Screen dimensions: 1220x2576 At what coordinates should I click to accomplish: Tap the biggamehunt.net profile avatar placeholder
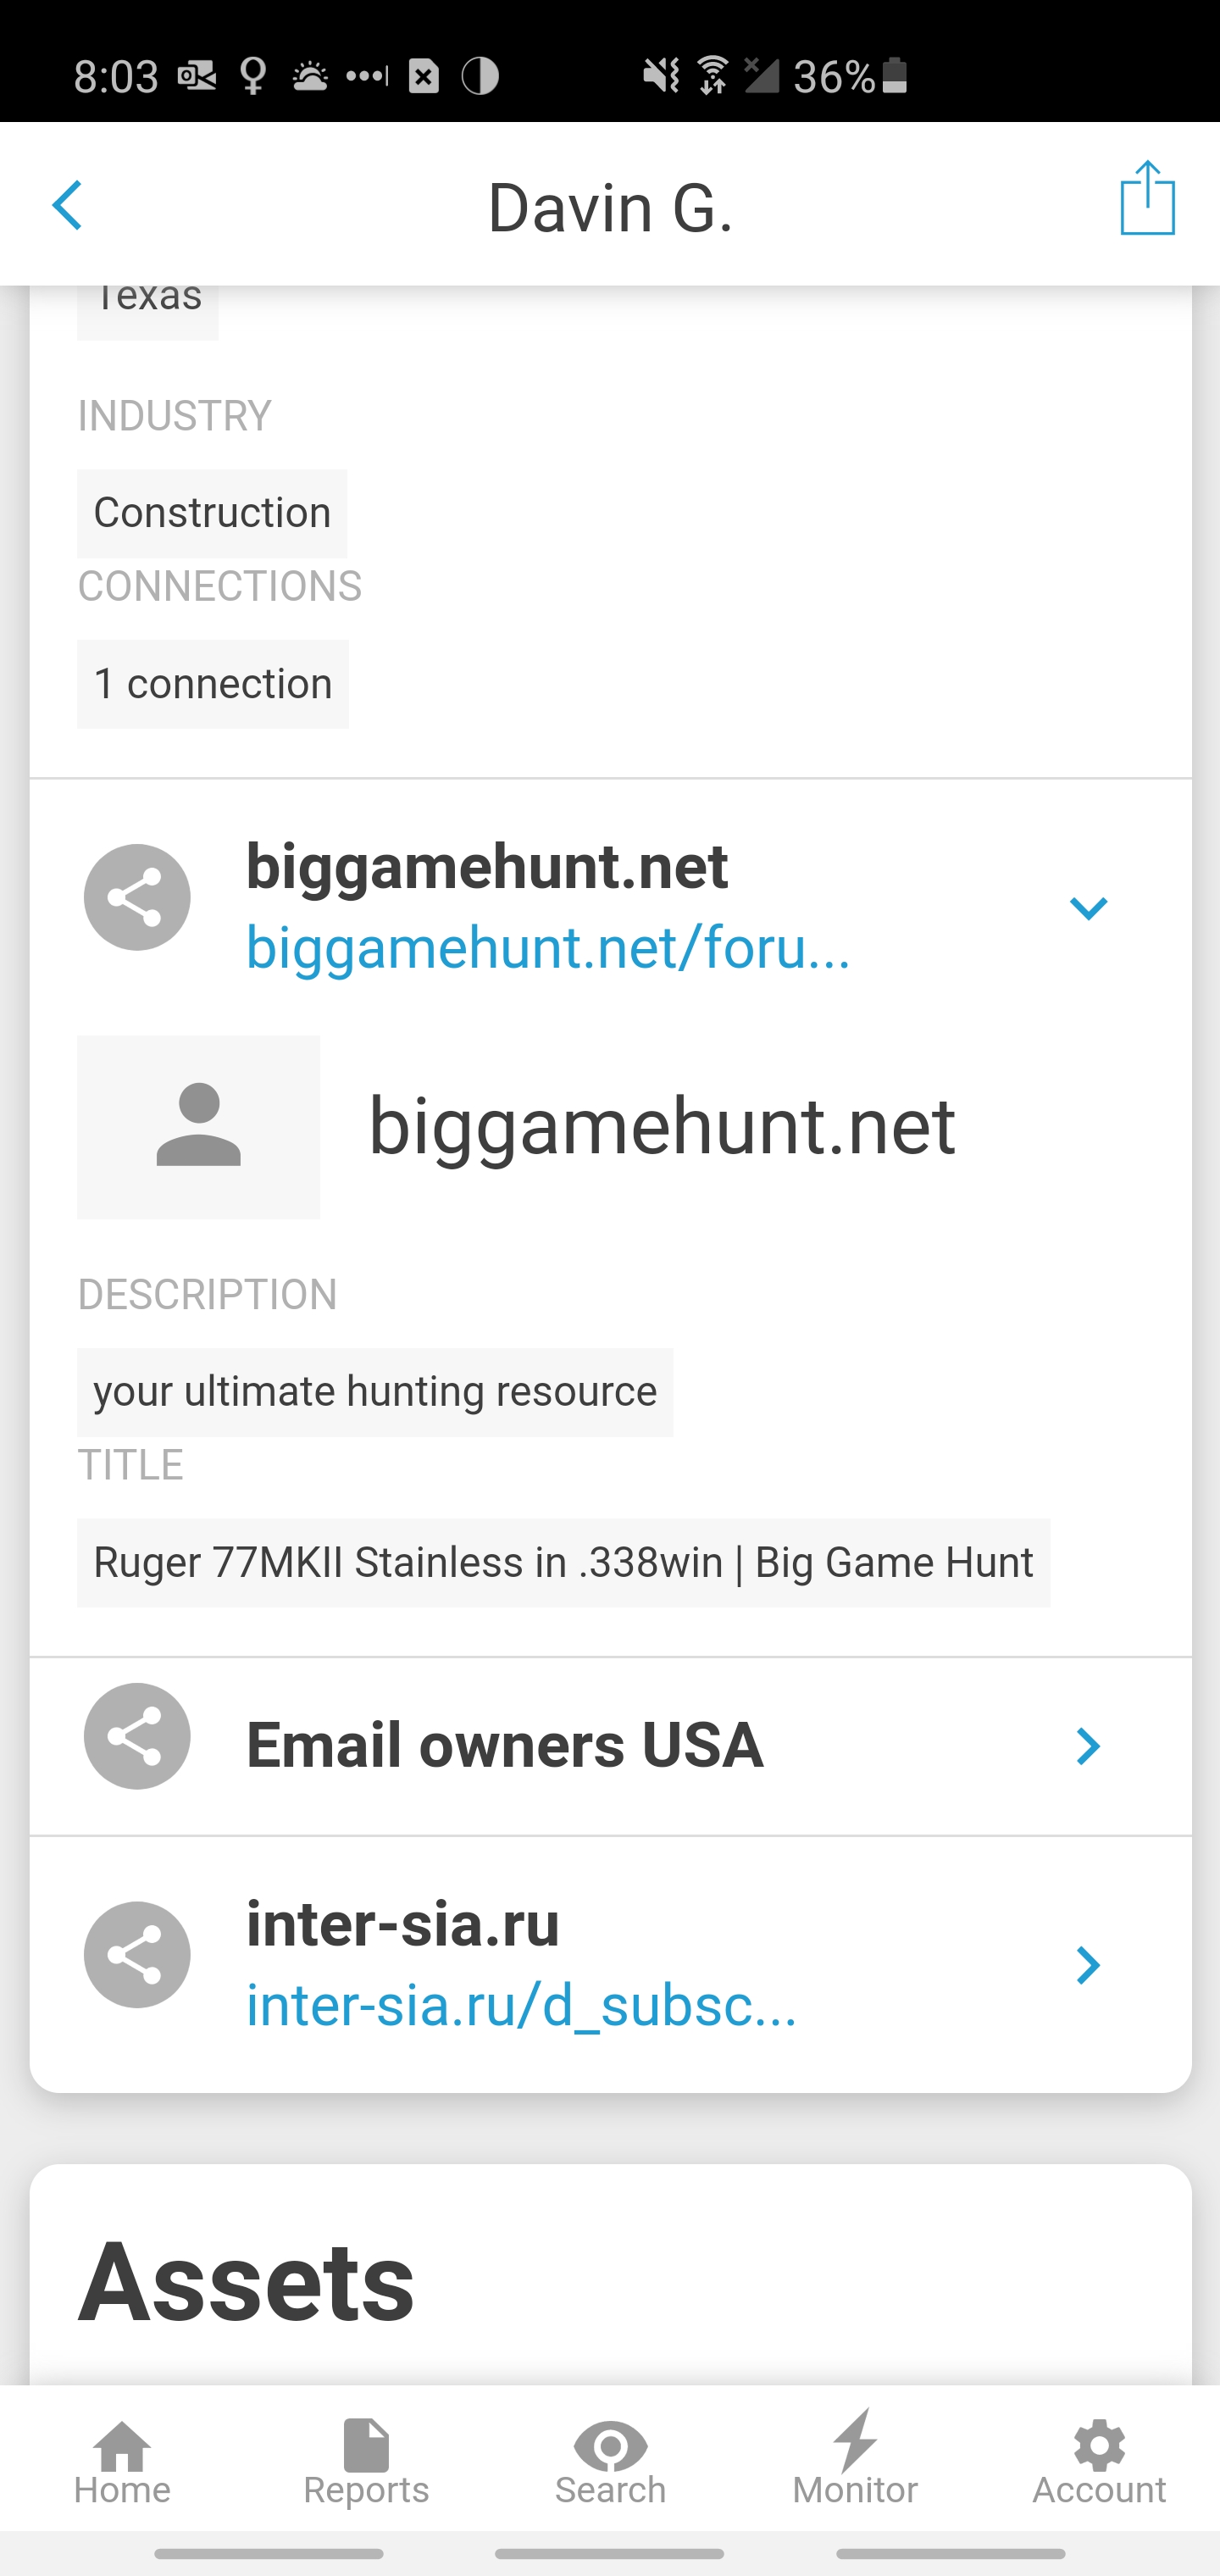(198, 1126)
